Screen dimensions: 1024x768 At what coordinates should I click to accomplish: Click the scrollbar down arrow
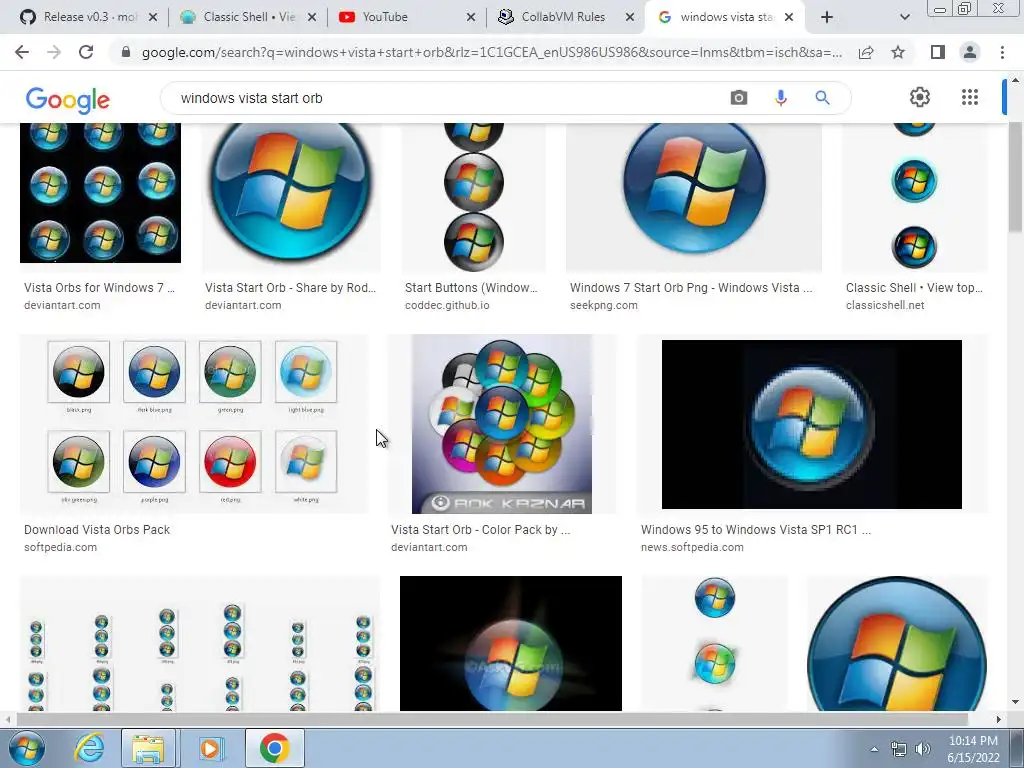[1016, 702]
